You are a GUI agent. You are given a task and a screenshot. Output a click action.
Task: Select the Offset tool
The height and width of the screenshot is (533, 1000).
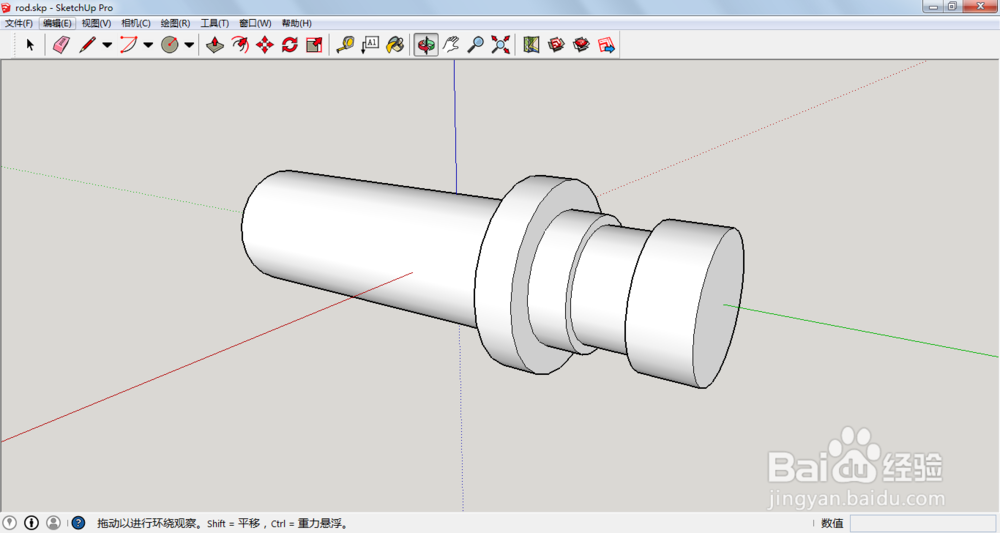(x=240, y=45)
